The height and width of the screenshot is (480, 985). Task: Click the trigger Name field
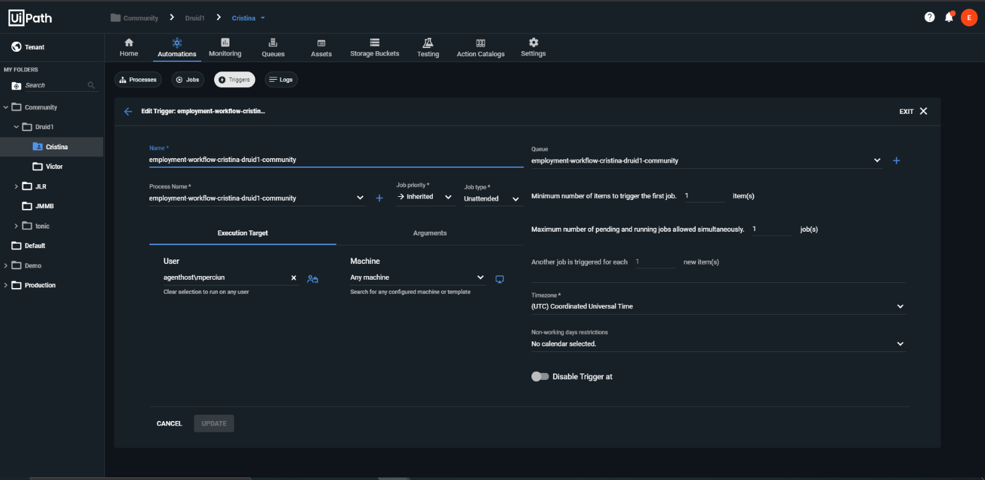[336, 160]
